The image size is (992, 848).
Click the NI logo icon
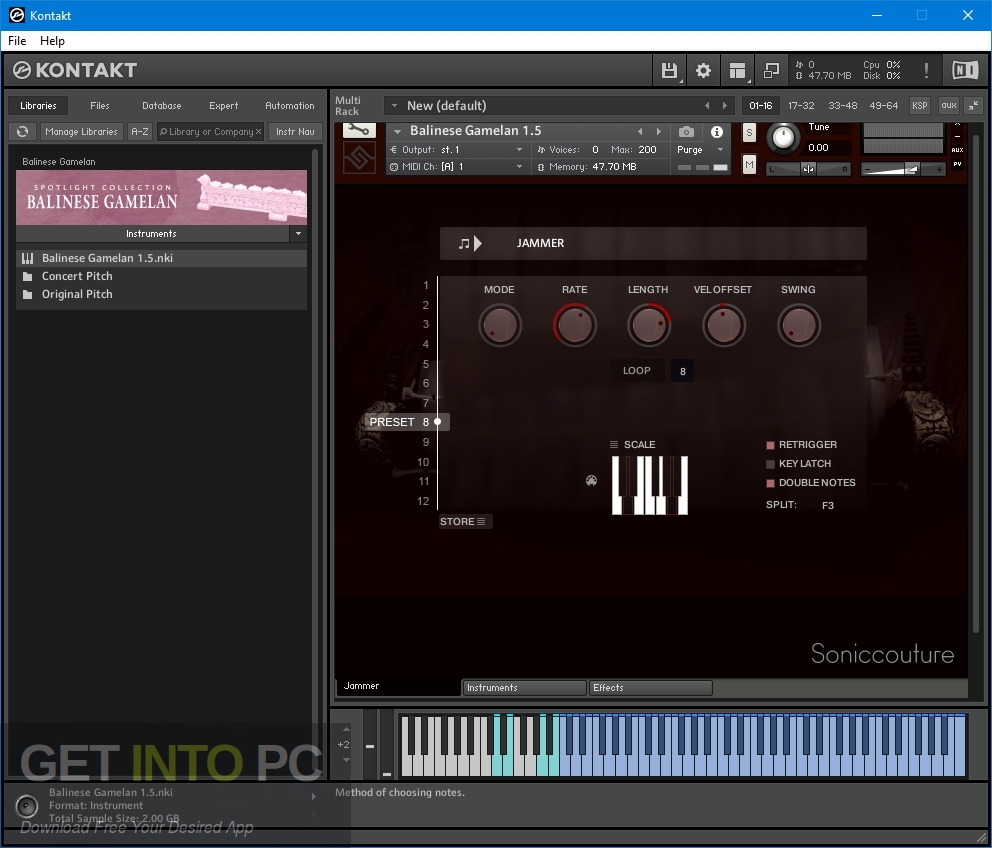965,70
